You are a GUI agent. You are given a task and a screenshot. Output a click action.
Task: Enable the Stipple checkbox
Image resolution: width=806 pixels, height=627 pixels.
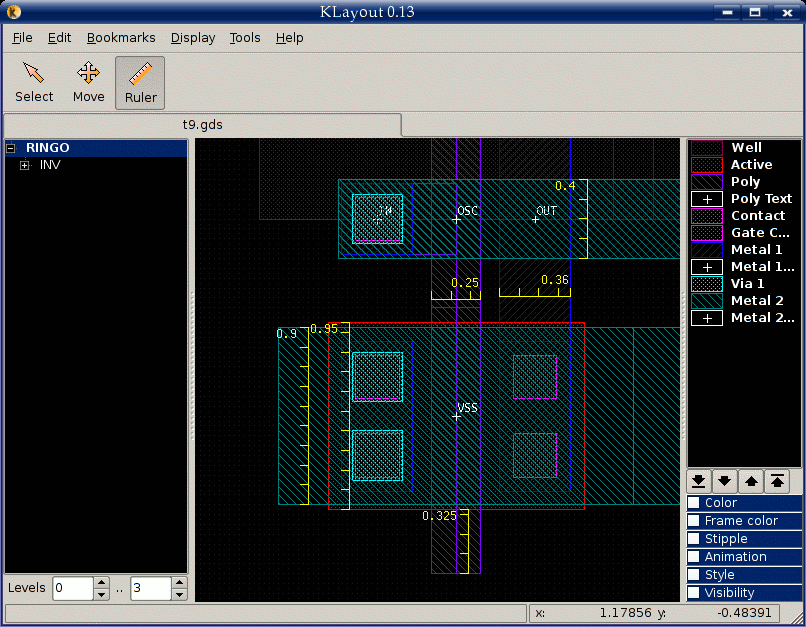coord(694,539)
